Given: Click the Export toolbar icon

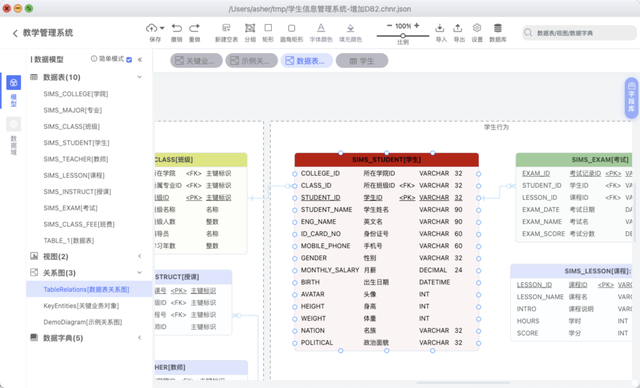Looking at the screenshot, I should [x=458, y=28].
